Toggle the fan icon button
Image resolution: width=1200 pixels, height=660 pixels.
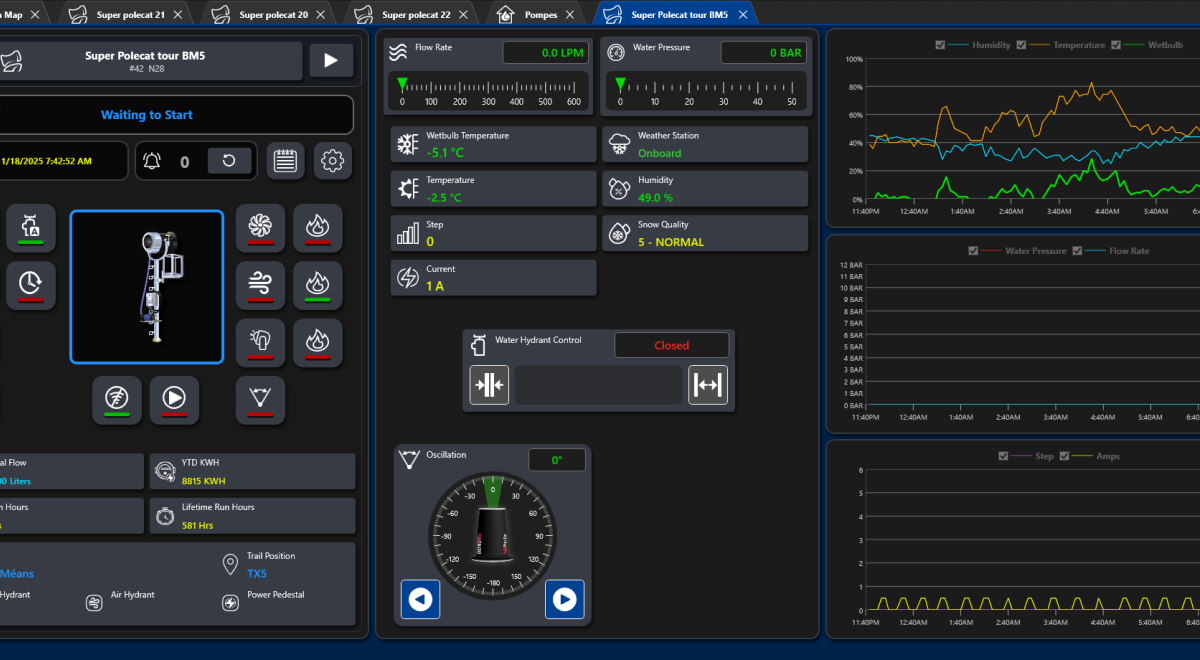click(260, 228)
